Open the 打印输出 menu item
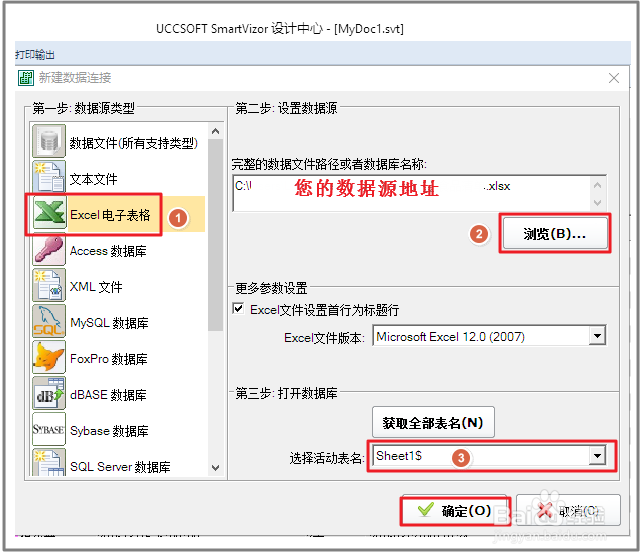This screenshot has height=558, width=643. coord(35,55)
